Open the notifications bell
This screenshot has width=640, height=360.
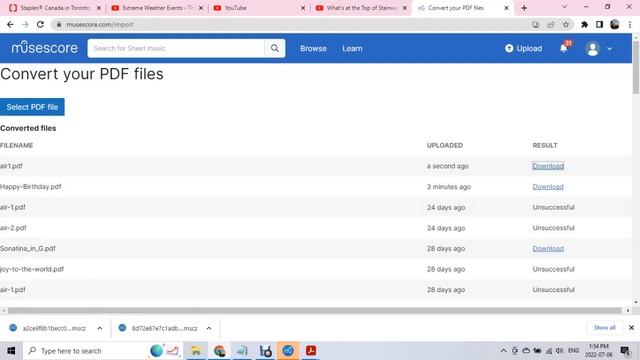point(564,48)
